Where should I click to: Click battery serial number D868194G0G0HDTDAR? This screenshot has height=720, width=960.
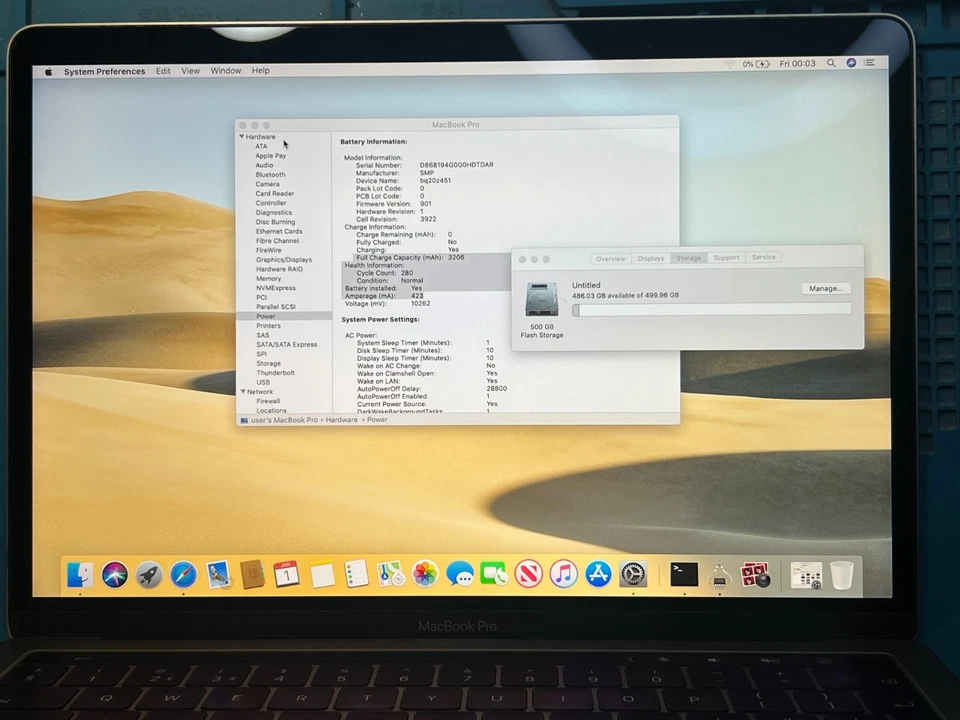[456, 165]
